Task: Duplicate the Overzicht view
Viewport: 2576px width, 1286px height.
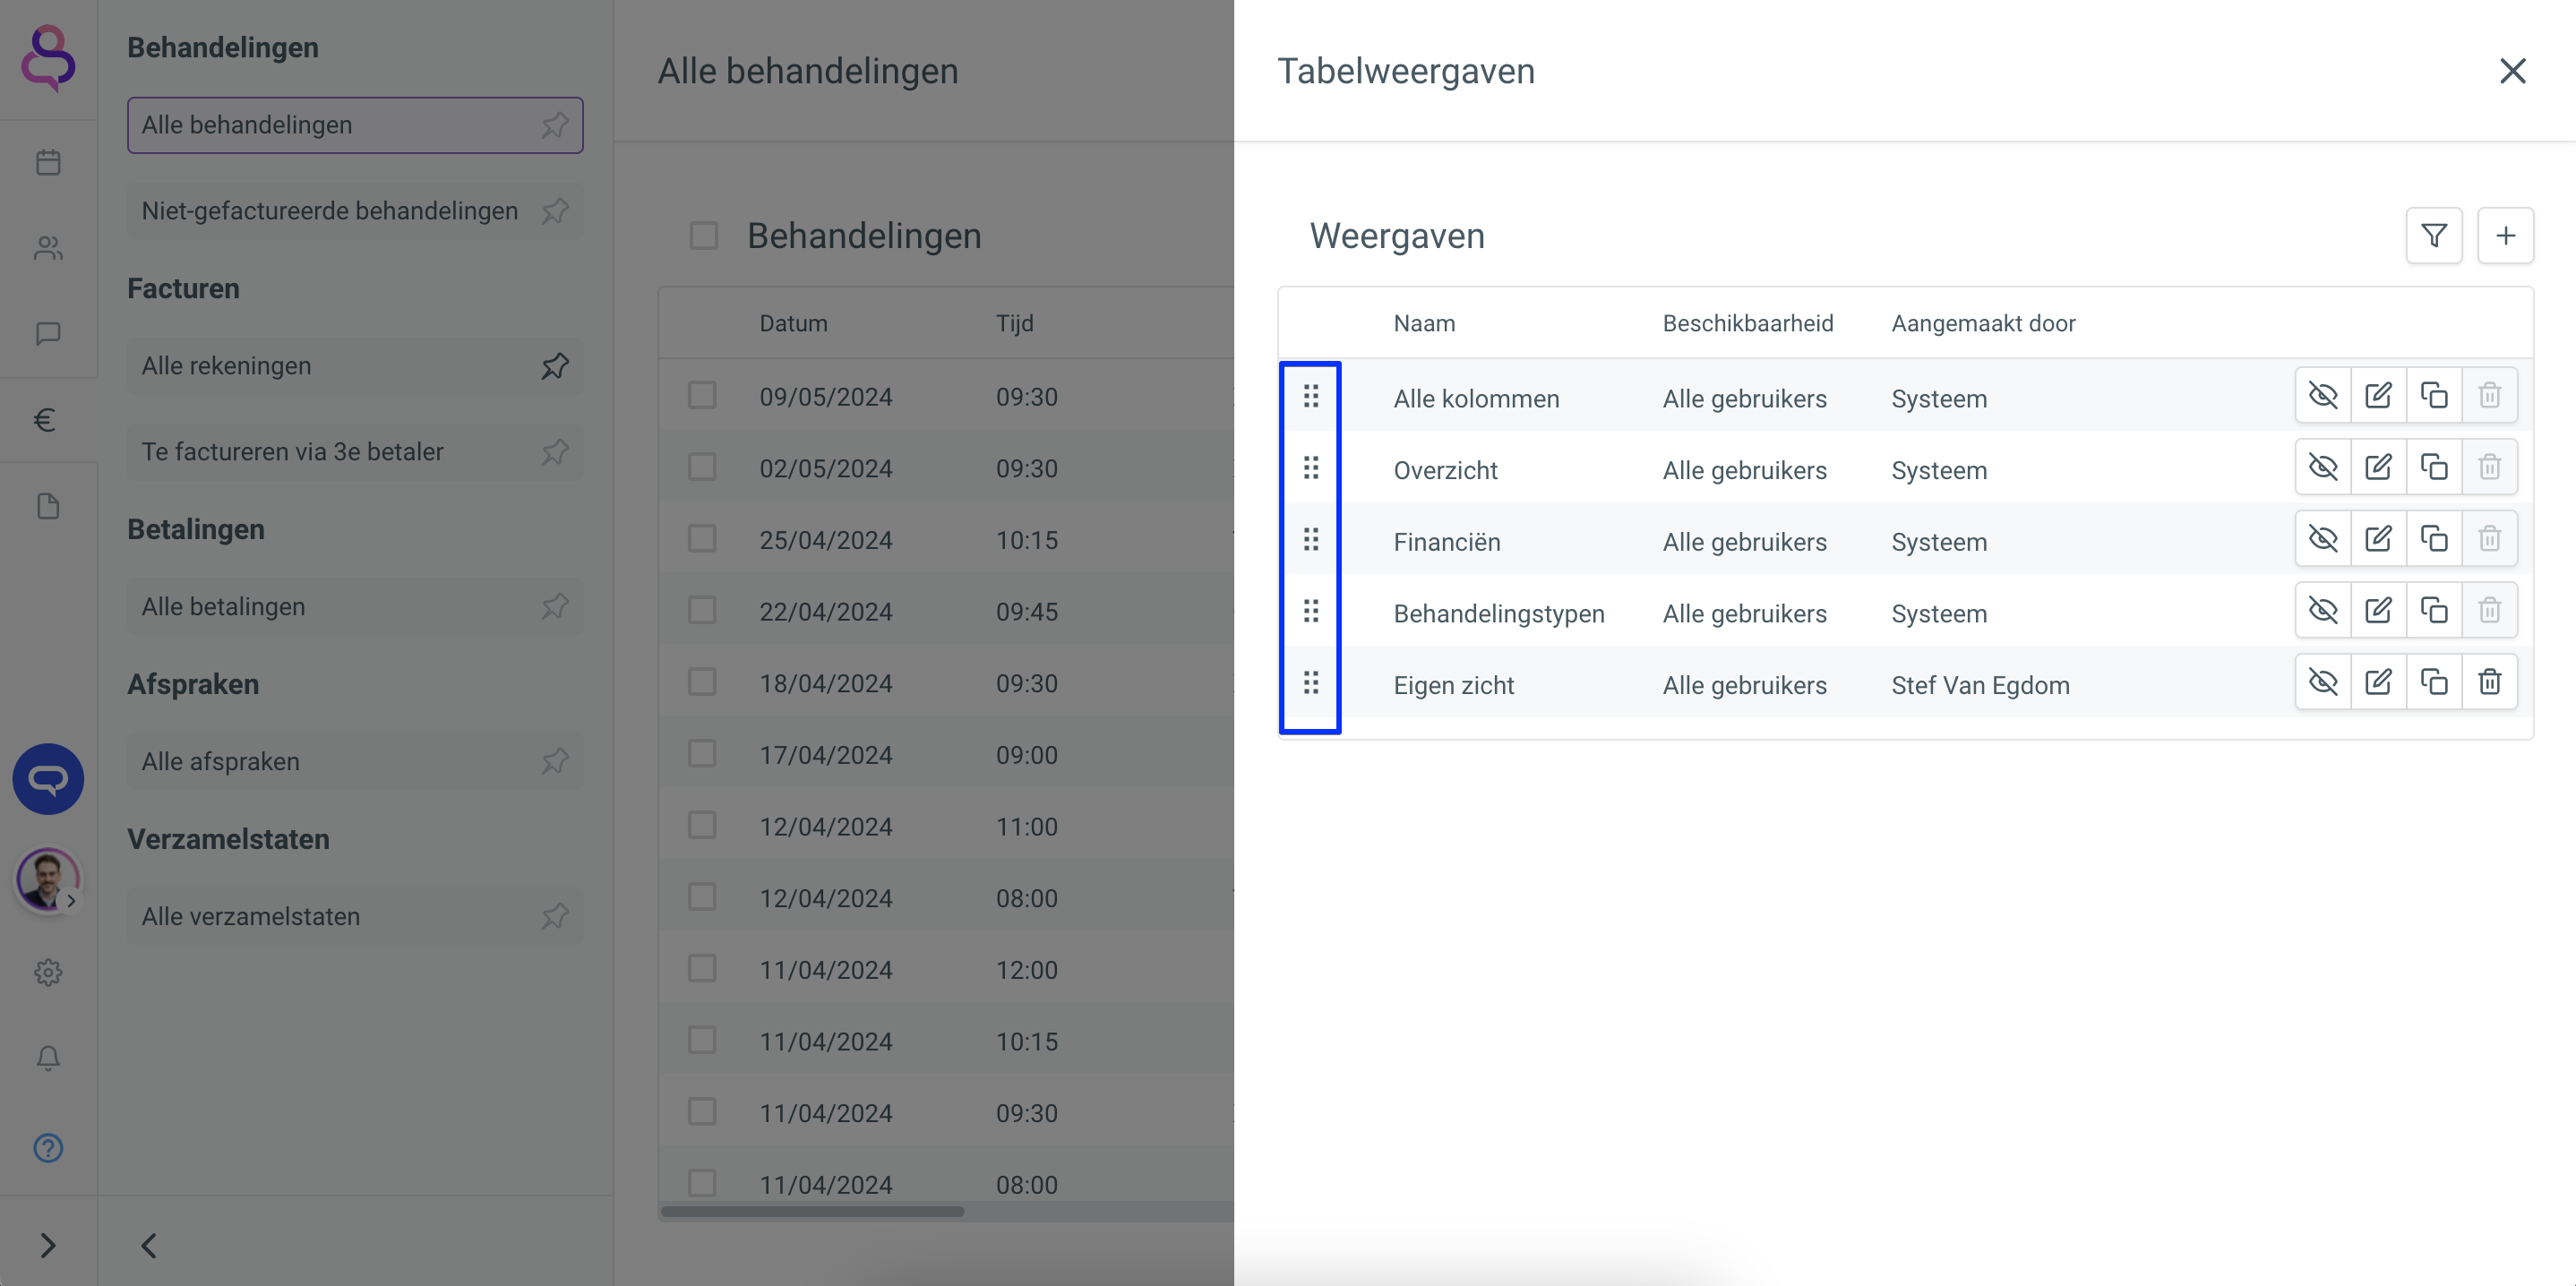Action: click(2434, 467)
